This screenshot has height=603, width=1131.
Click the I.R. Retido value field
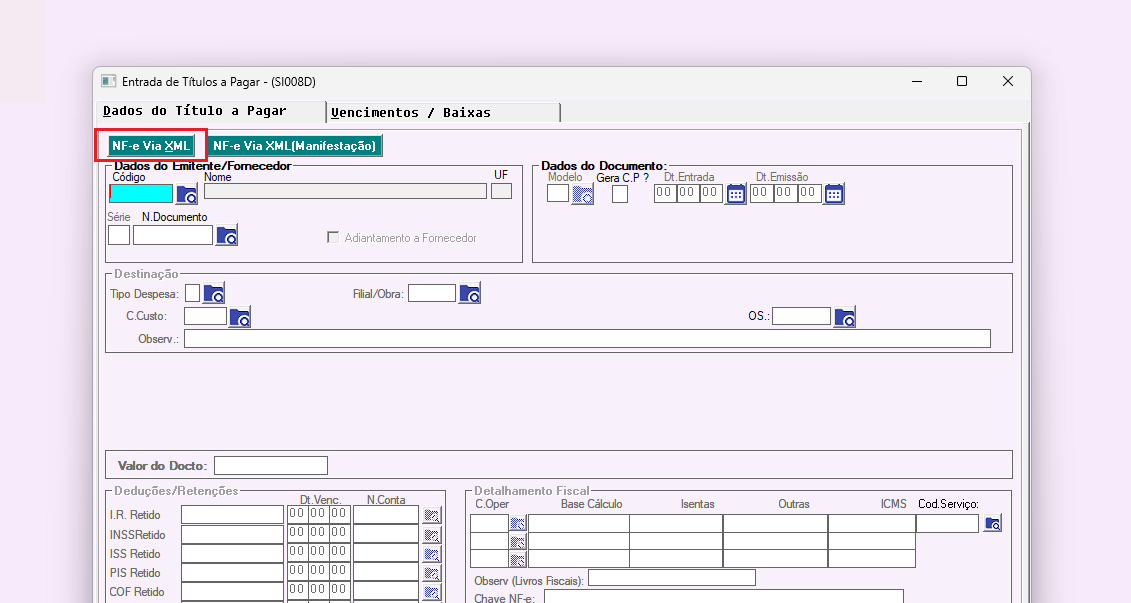232,514
